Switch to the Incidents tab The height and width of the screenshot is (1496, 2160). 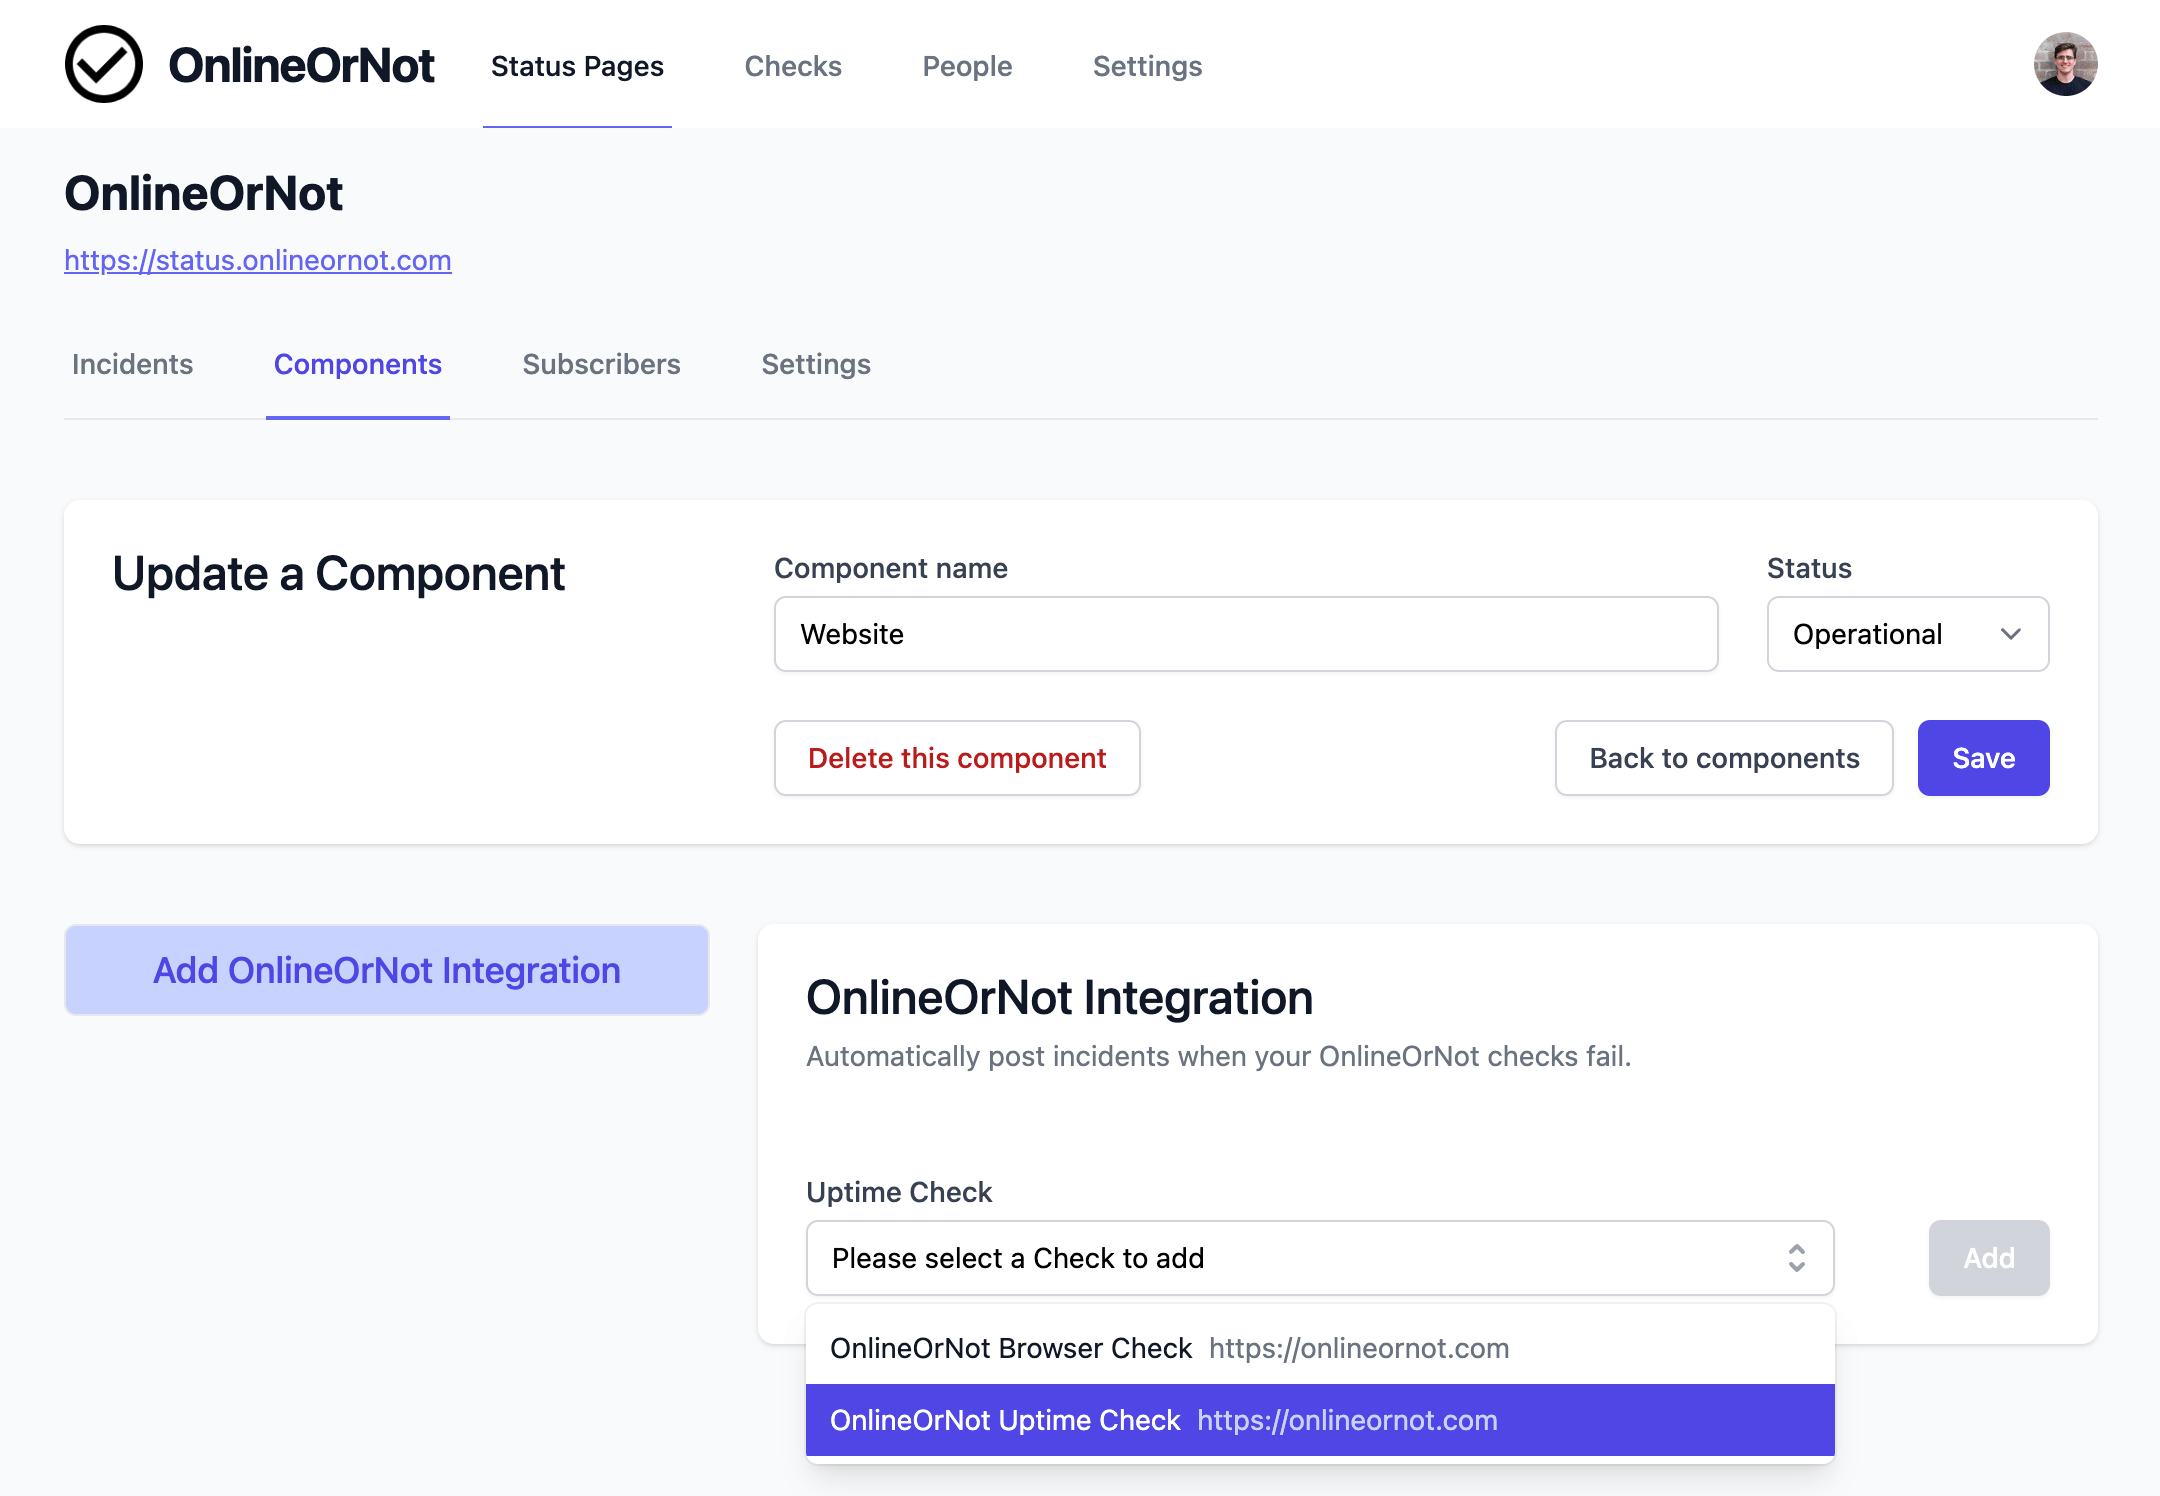click(131, 363)
